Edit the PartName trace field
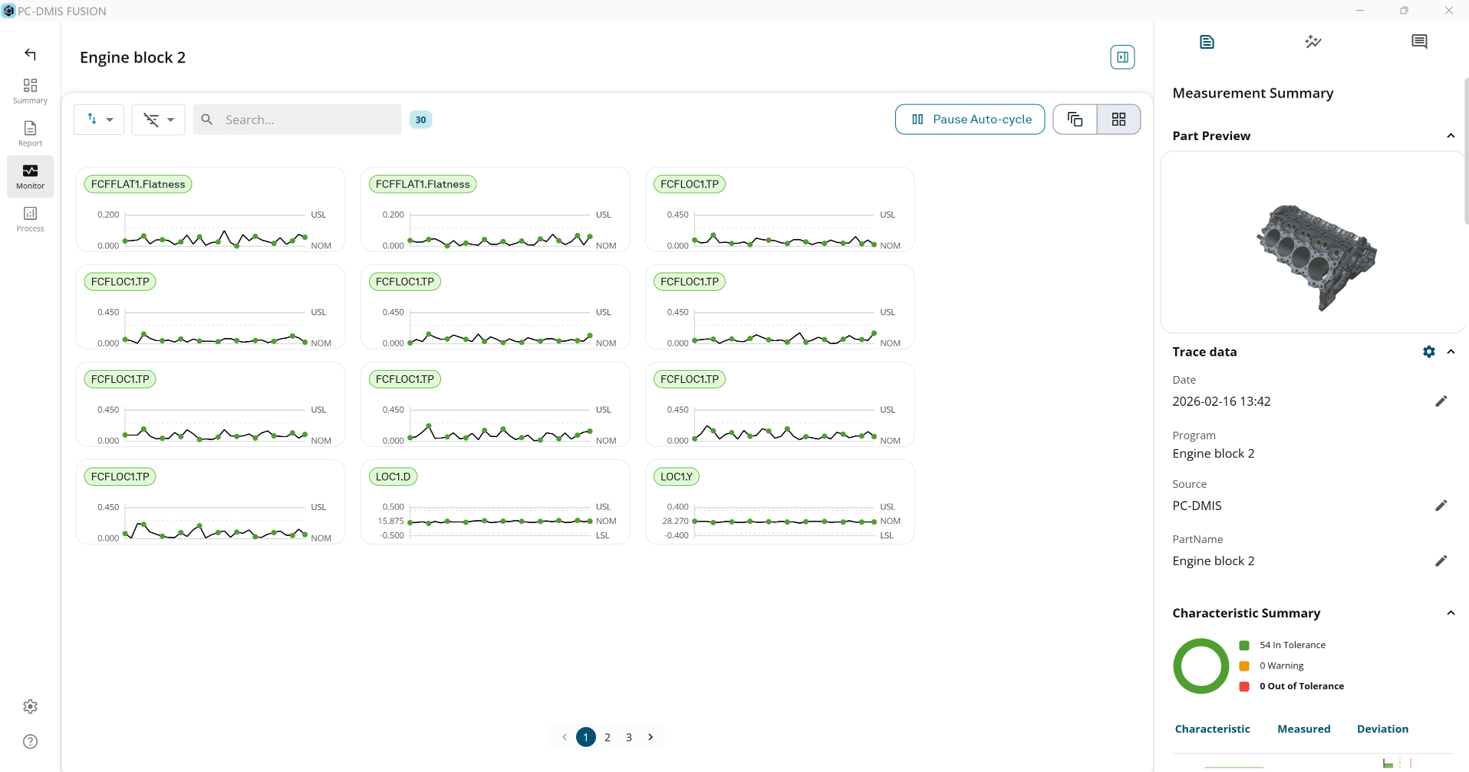 point(1441,561)
